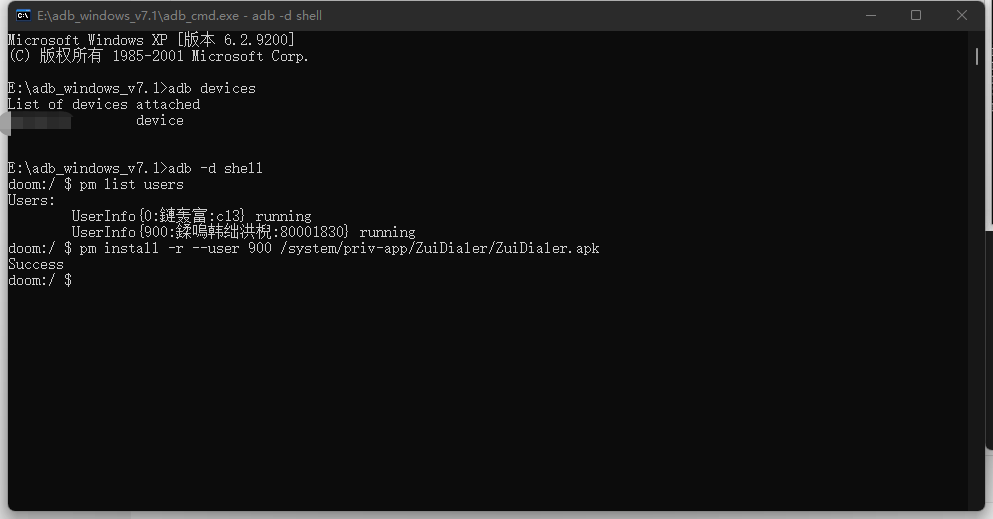Click the 'adb -d shell' command line
Screen dimensions: 993x519
click(x=135, y=168)
